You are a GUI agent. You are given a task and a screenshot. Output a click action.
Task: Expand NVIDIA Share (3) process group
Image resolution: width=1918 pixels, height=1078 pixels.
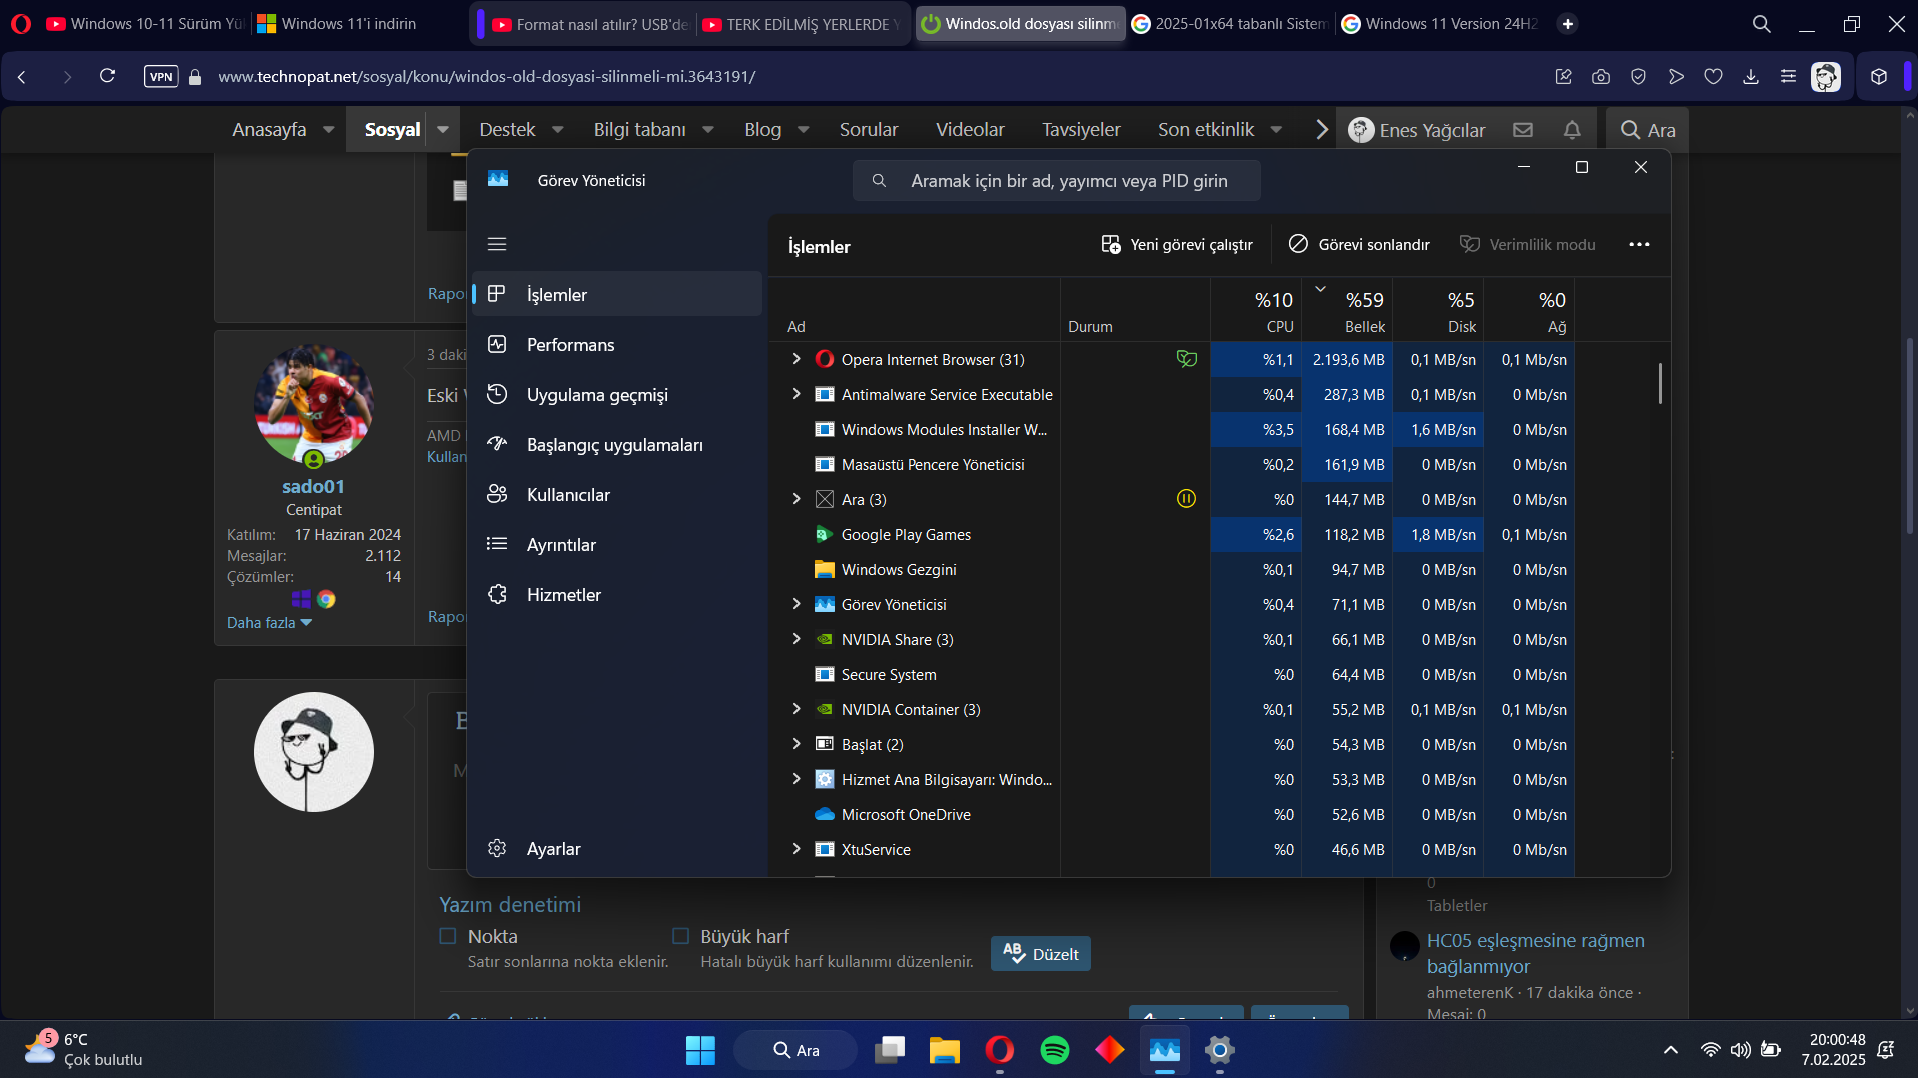point(796,639)
